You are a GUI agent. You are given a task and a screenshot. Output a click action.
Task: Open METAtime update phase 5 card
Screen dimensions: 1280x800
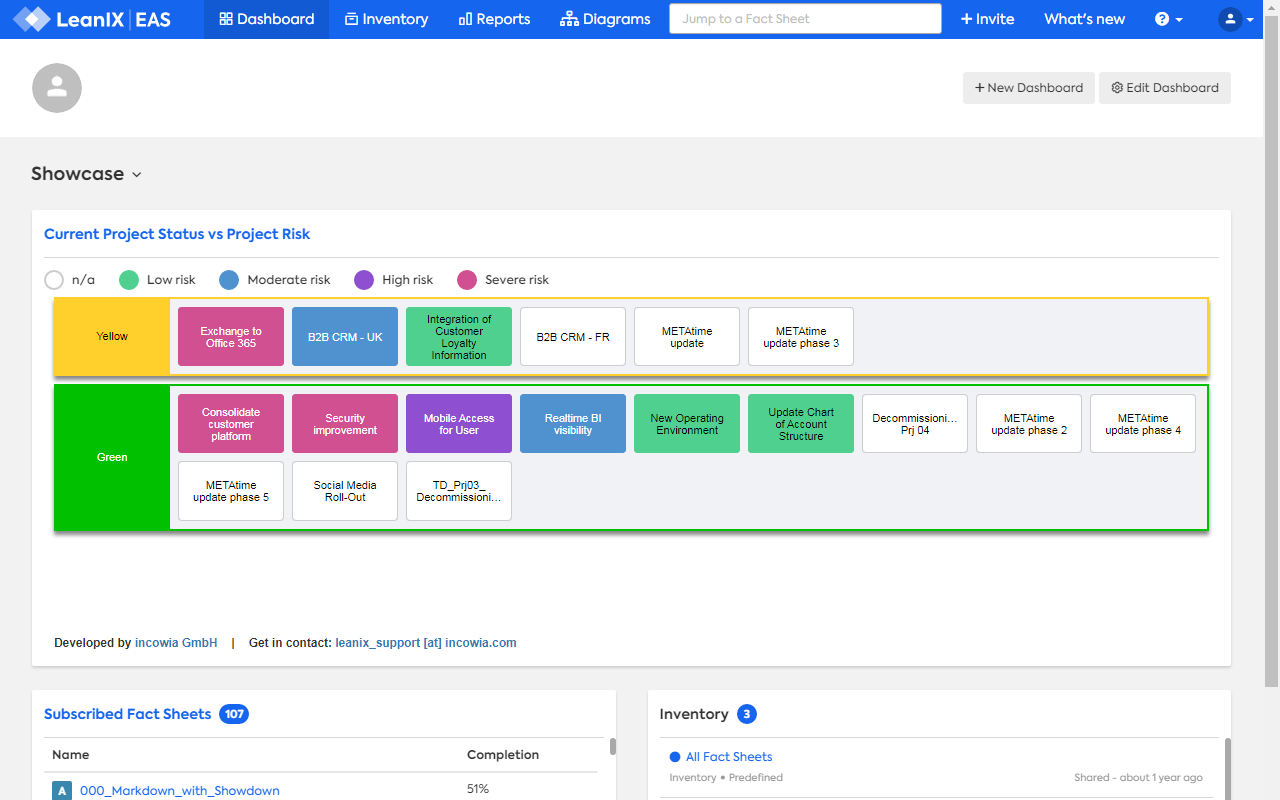(231, 491)
